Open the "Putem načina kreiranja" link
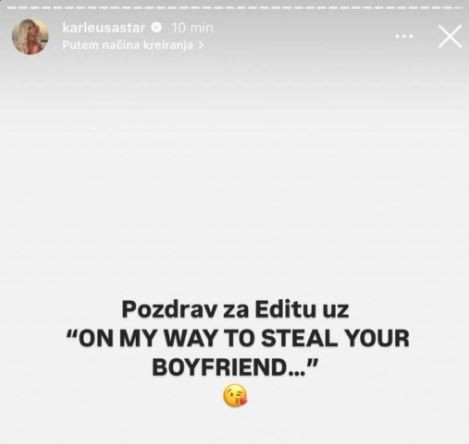This screenshot has height=444, width=469. pyautogui.click(x=128, y=45)
